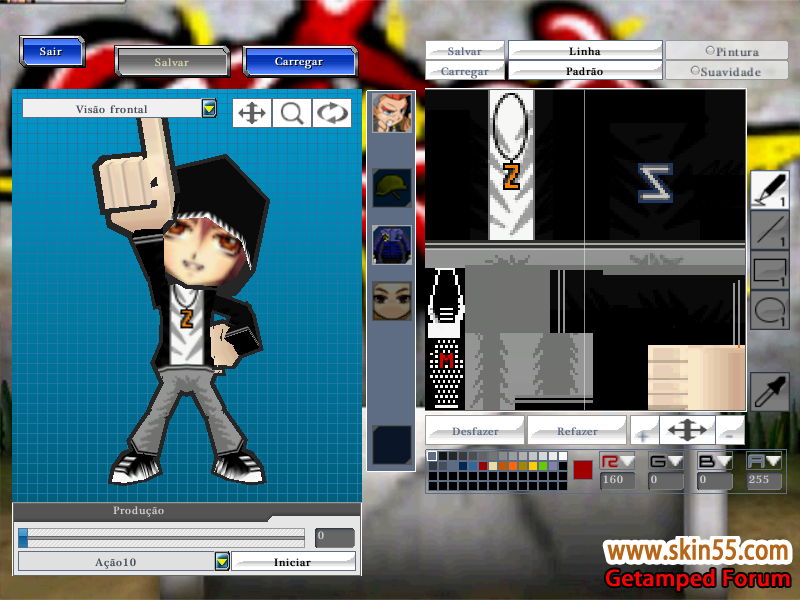The width and height of the screenshot is (800, 600).
Task: Click the magnifier zoom icon in preview
Action: click(x=292, y=113)
